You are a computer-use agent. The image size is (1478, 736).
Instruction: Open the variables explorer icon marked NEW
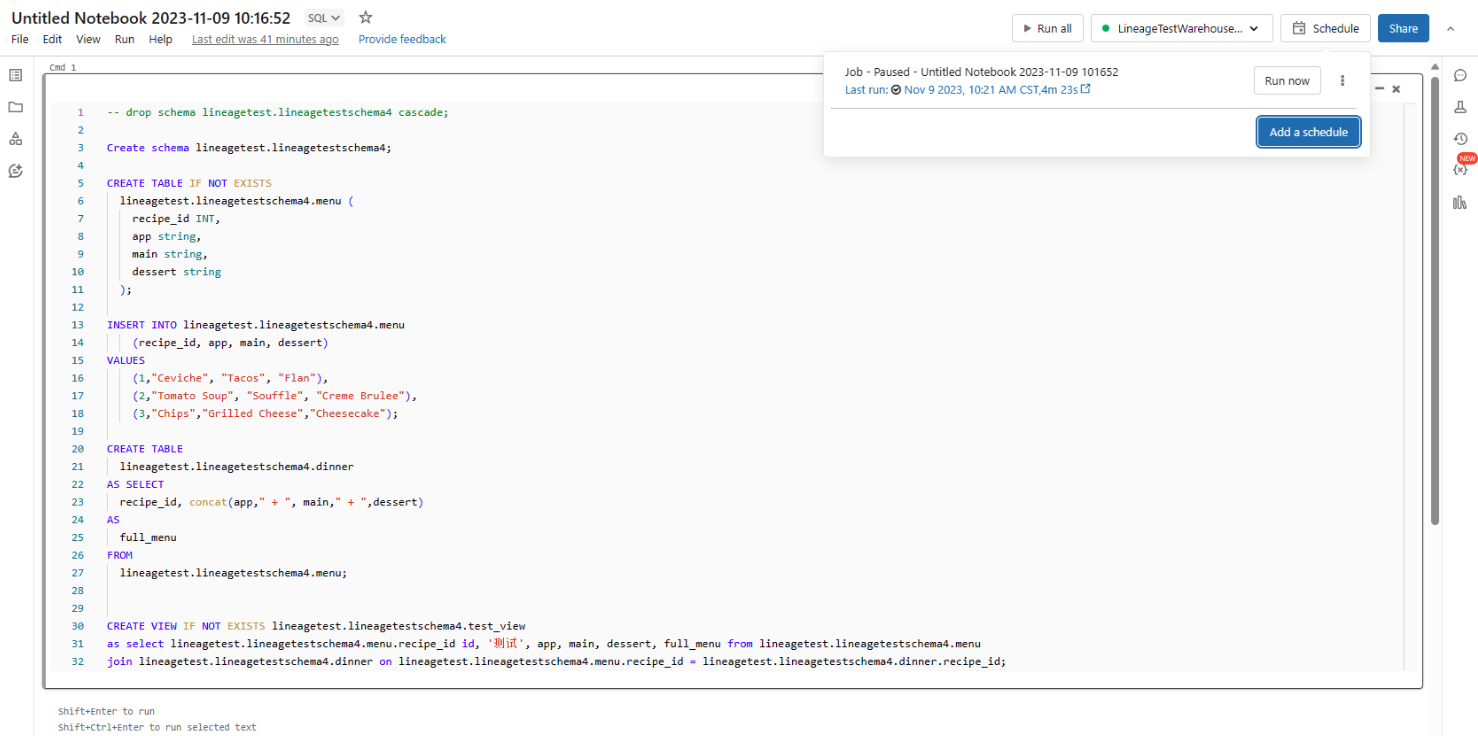pos(1460,170)
